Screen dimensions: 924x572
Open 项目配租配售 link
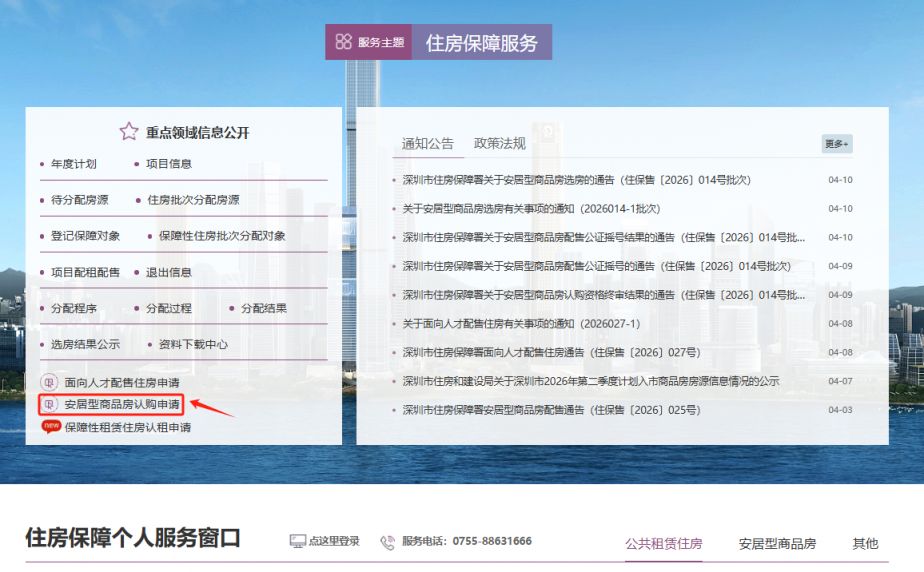(x=85, y=272)
